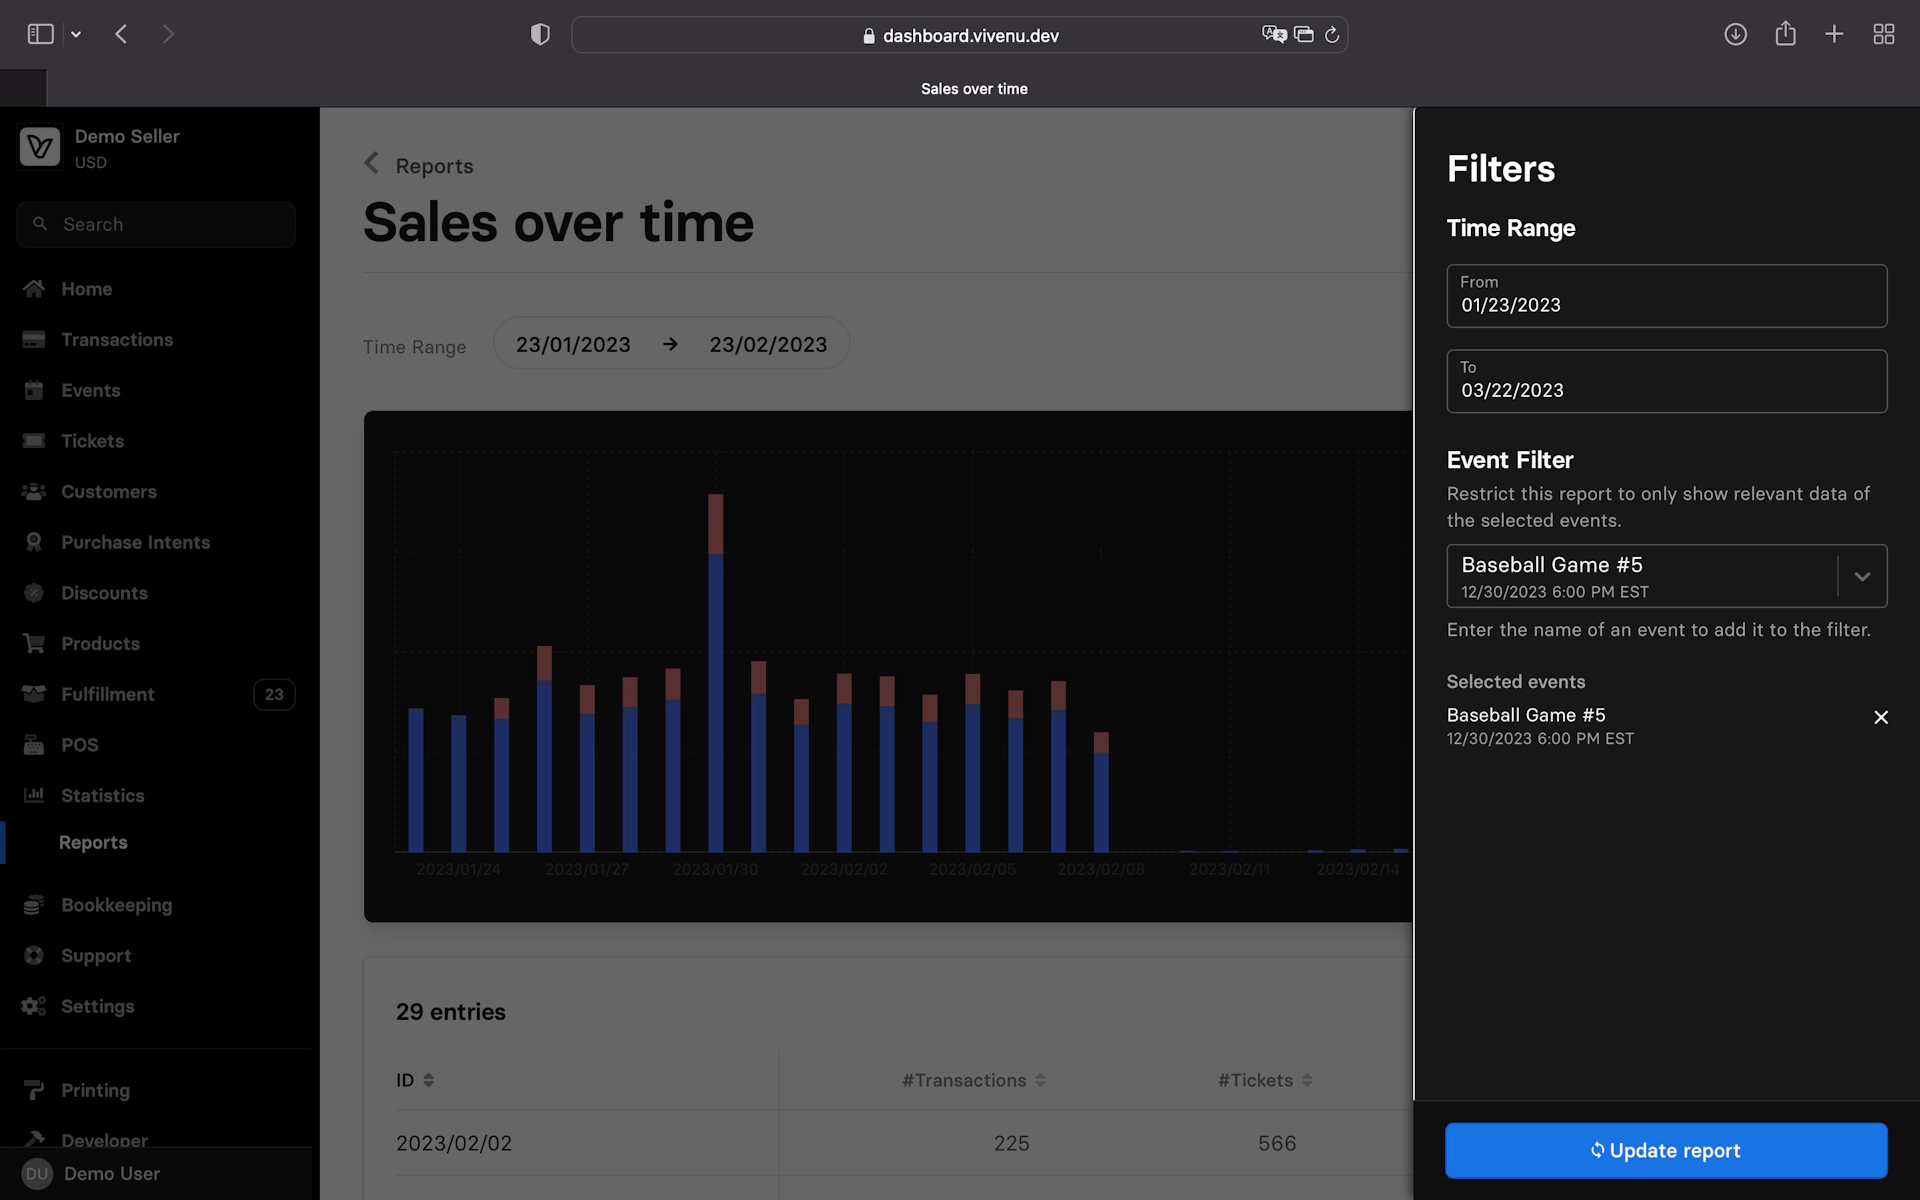Expand the event filter dropdown chevron
The image size is (1920, 1200).
tap(1862, 576)
